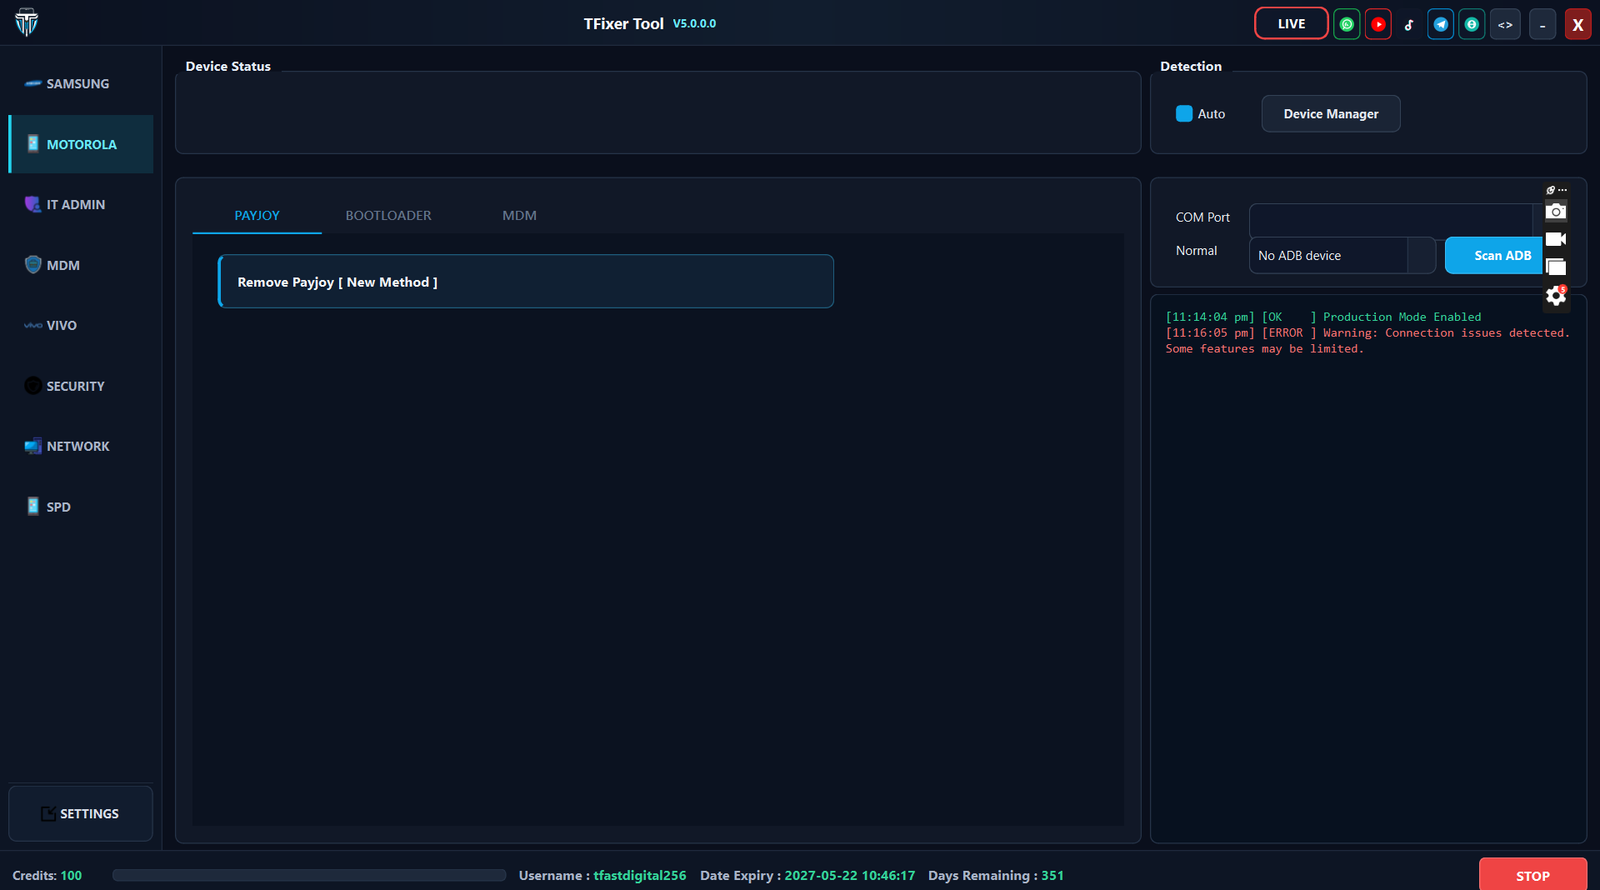The height and width of the screenshot is (890, 1600).
Task: Open the Telegram channel icon
Action: (x=1441, y=24)
